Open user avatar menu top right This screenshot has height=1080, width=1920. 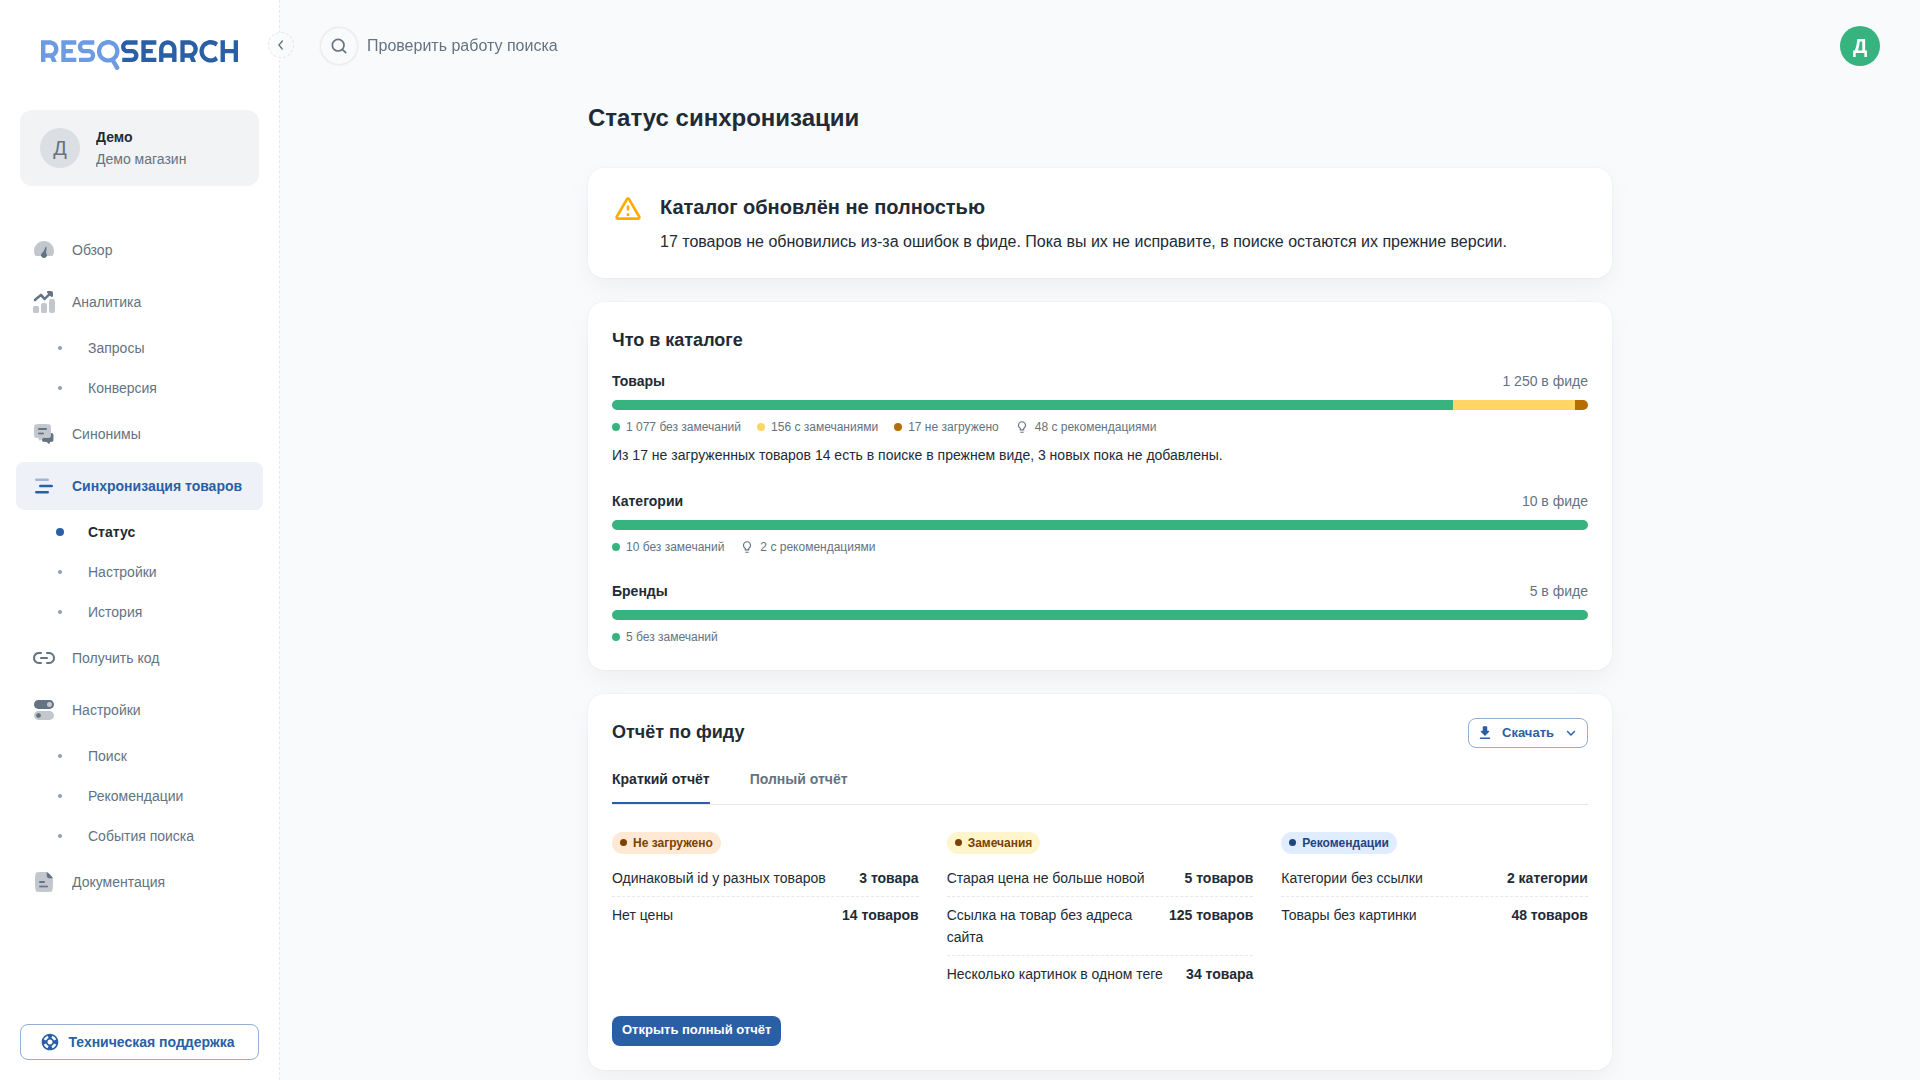(1859, 46)
